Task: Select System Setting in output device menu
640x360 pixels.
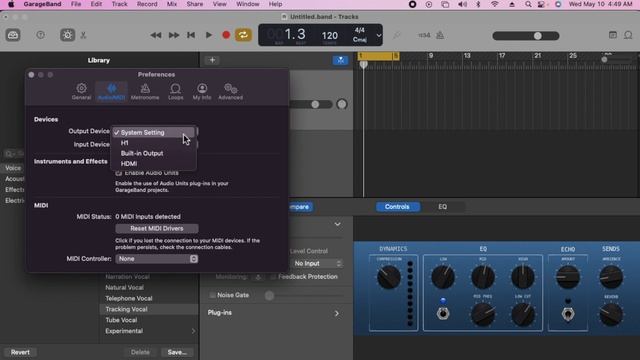Action: point(153,133)
